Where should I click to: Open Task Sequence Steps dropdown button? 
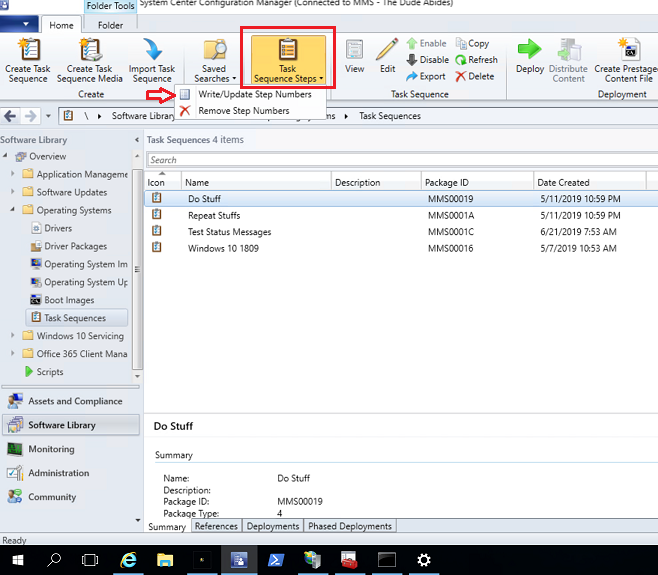(x=288, y=59)
